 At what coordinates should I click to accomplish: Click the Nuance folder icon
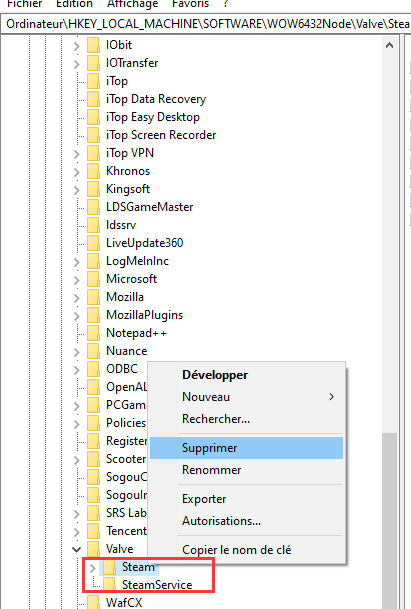pyautogui.click(x=93, y=351)
